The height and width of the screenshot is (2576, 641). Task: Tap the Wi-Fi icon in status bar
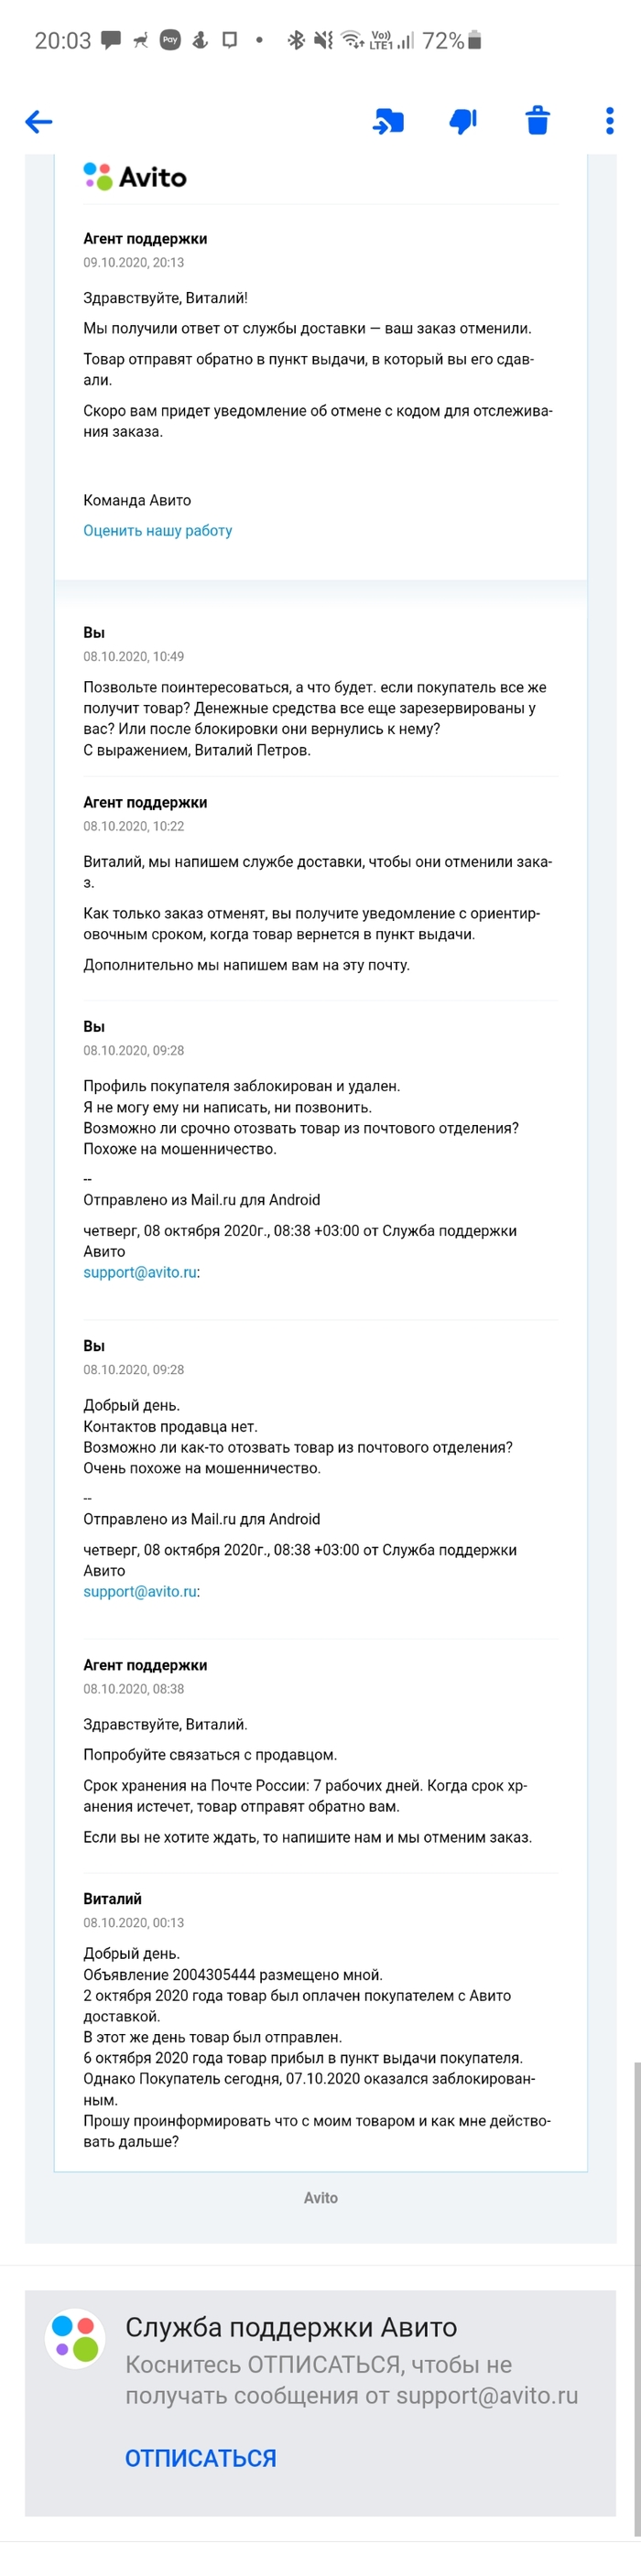pos(351,40)
